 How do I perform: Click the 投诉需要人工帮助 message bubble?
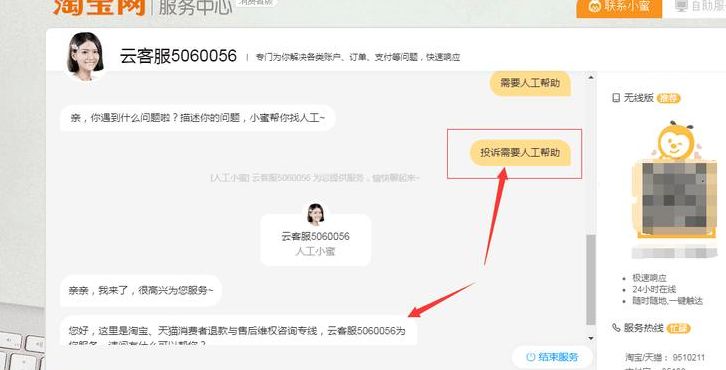pyautogui.click(x=520, y=153)
